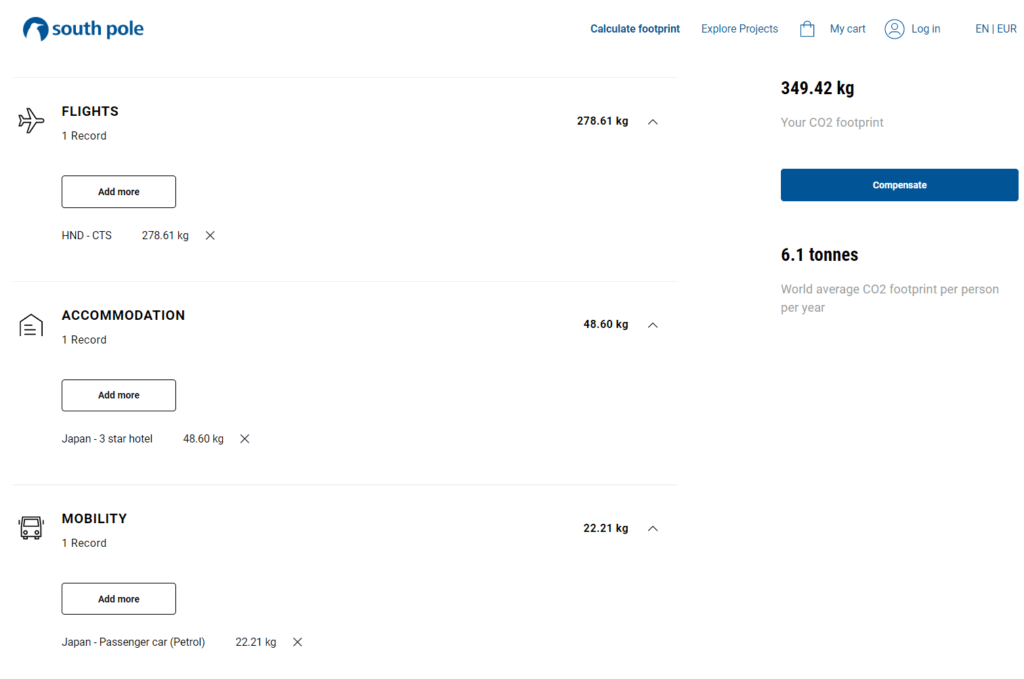Collapse the Mobility section
This screenshot has width=1024, height=679.
652,529
